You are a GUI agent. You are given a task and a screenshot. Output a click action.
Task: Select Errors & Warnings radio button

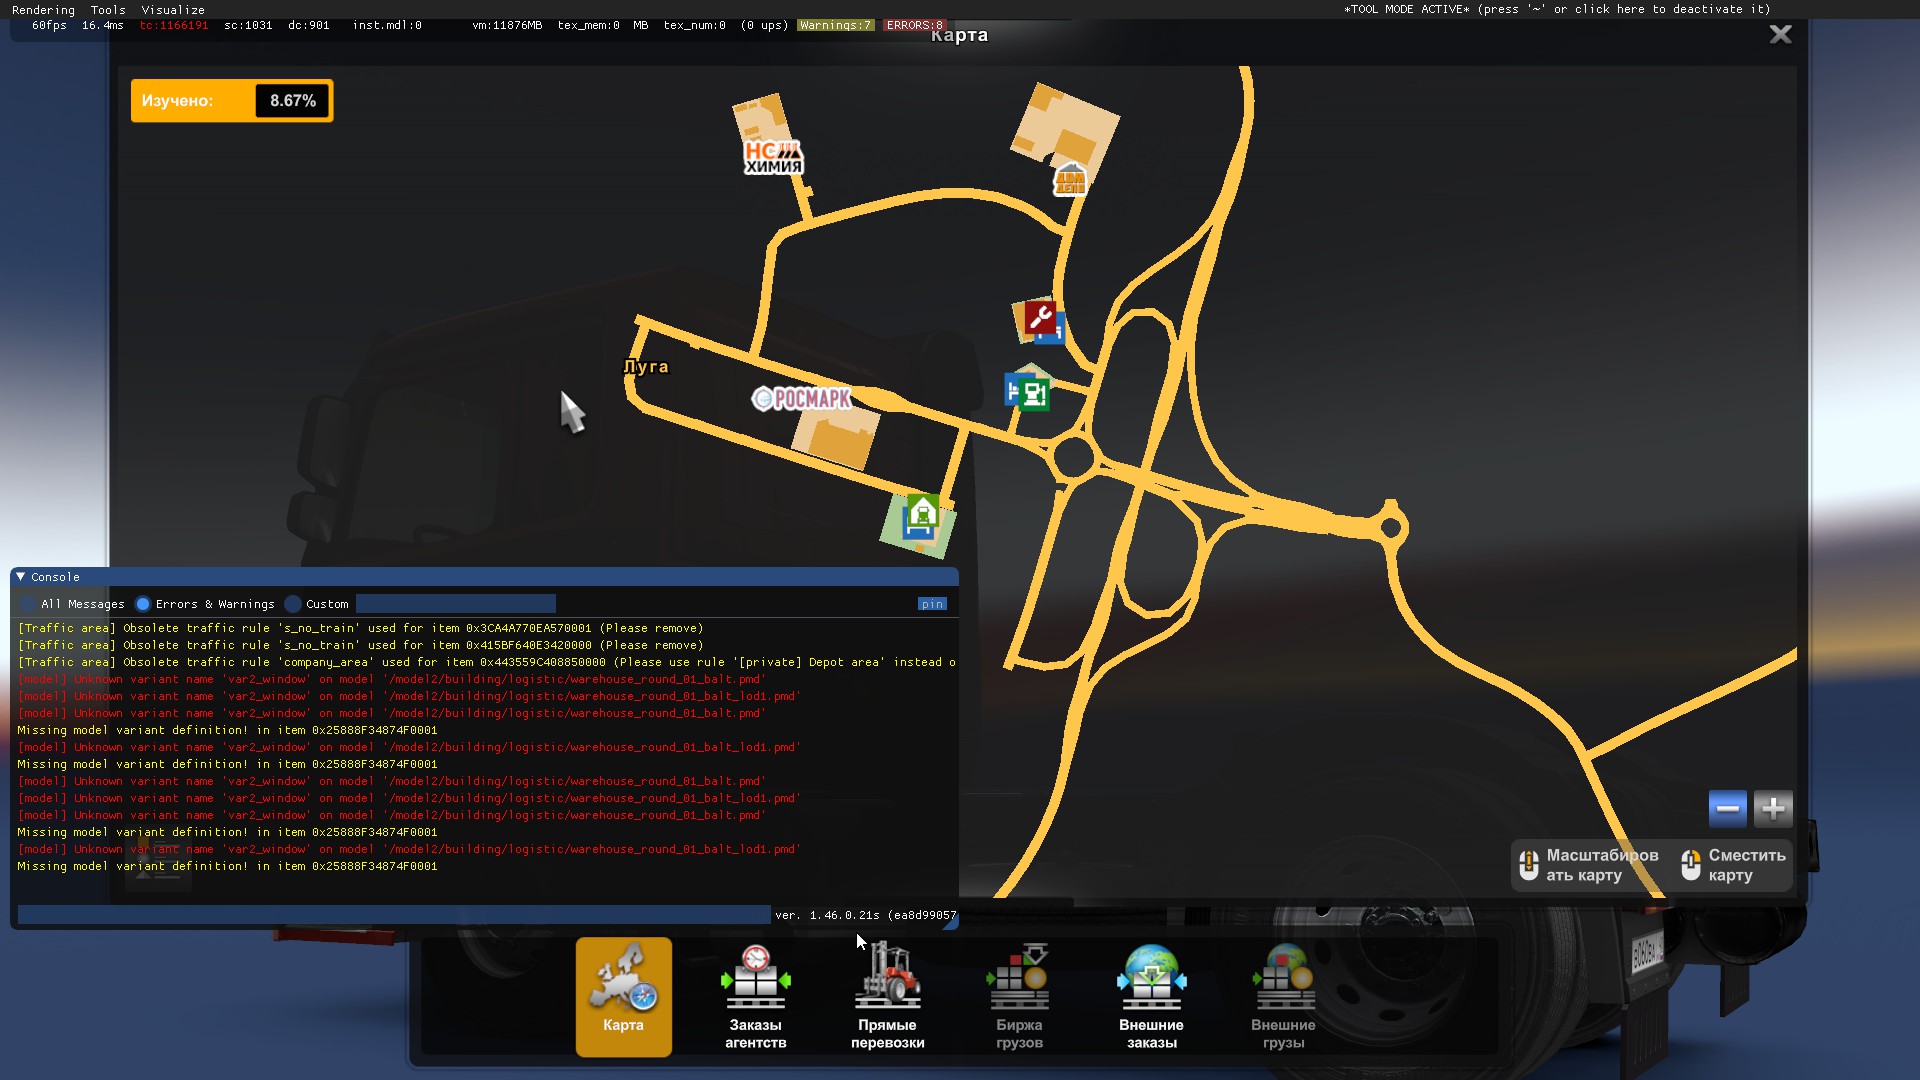pos(143,604)
